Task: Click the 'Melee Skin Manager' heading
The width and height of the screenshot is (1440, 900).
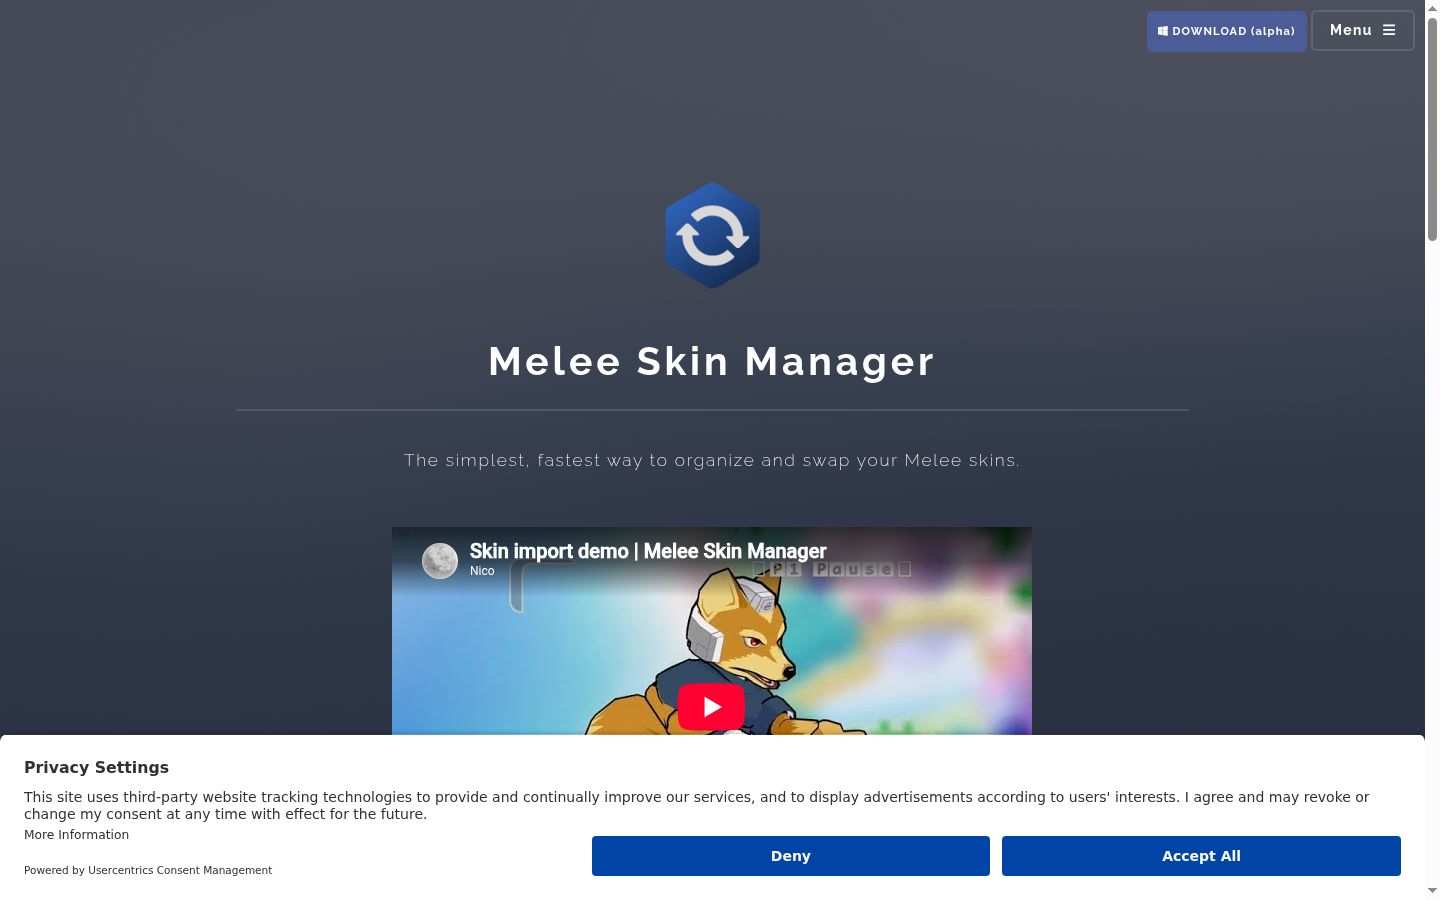Action: pos(711,361)
